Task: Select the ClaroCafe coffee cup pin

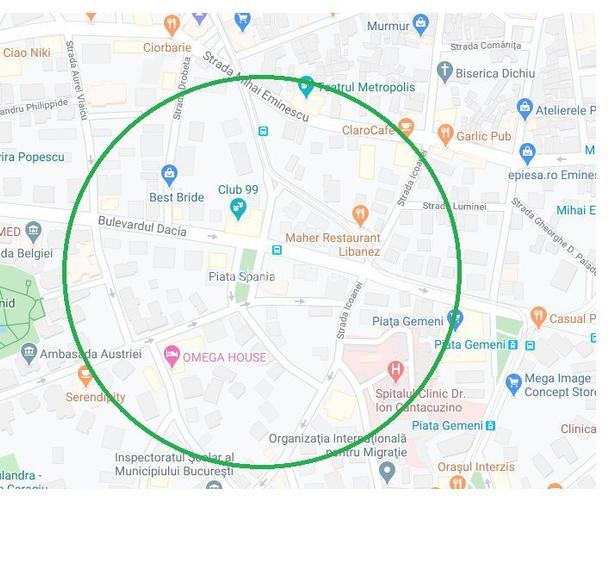Action: [x=406, y=127]
